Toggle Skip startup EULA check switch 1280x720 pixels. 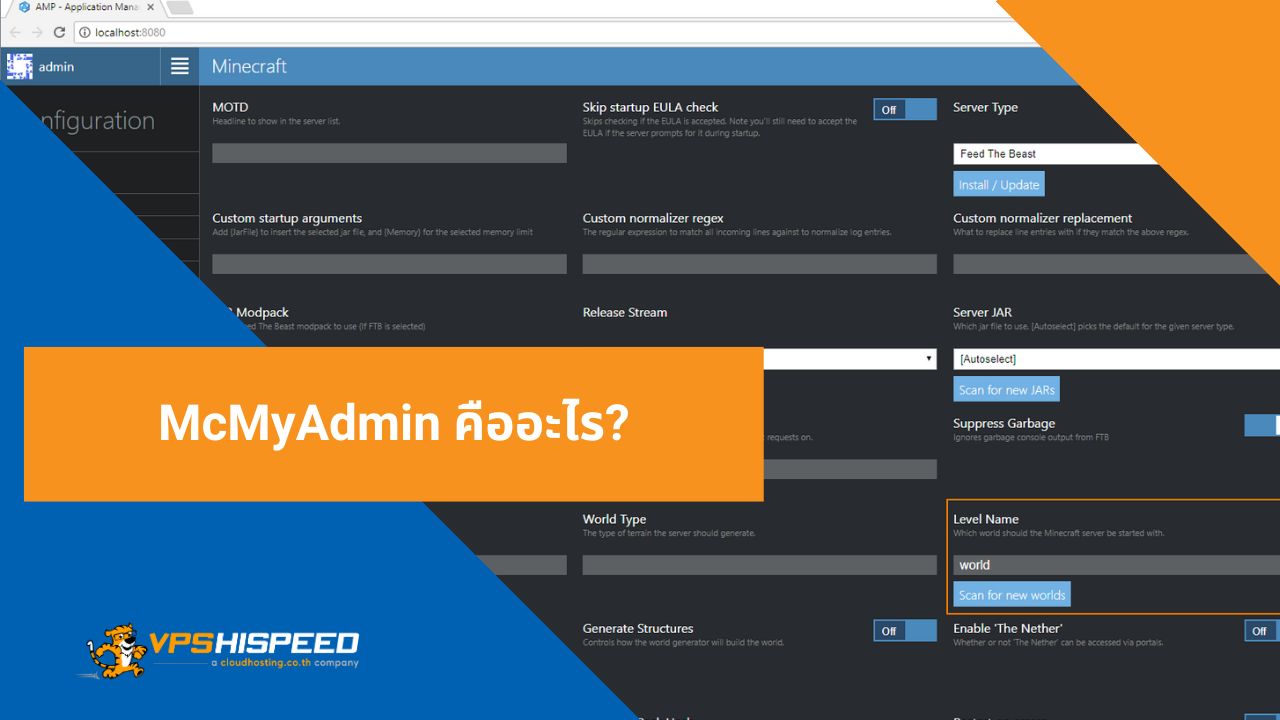905,109
